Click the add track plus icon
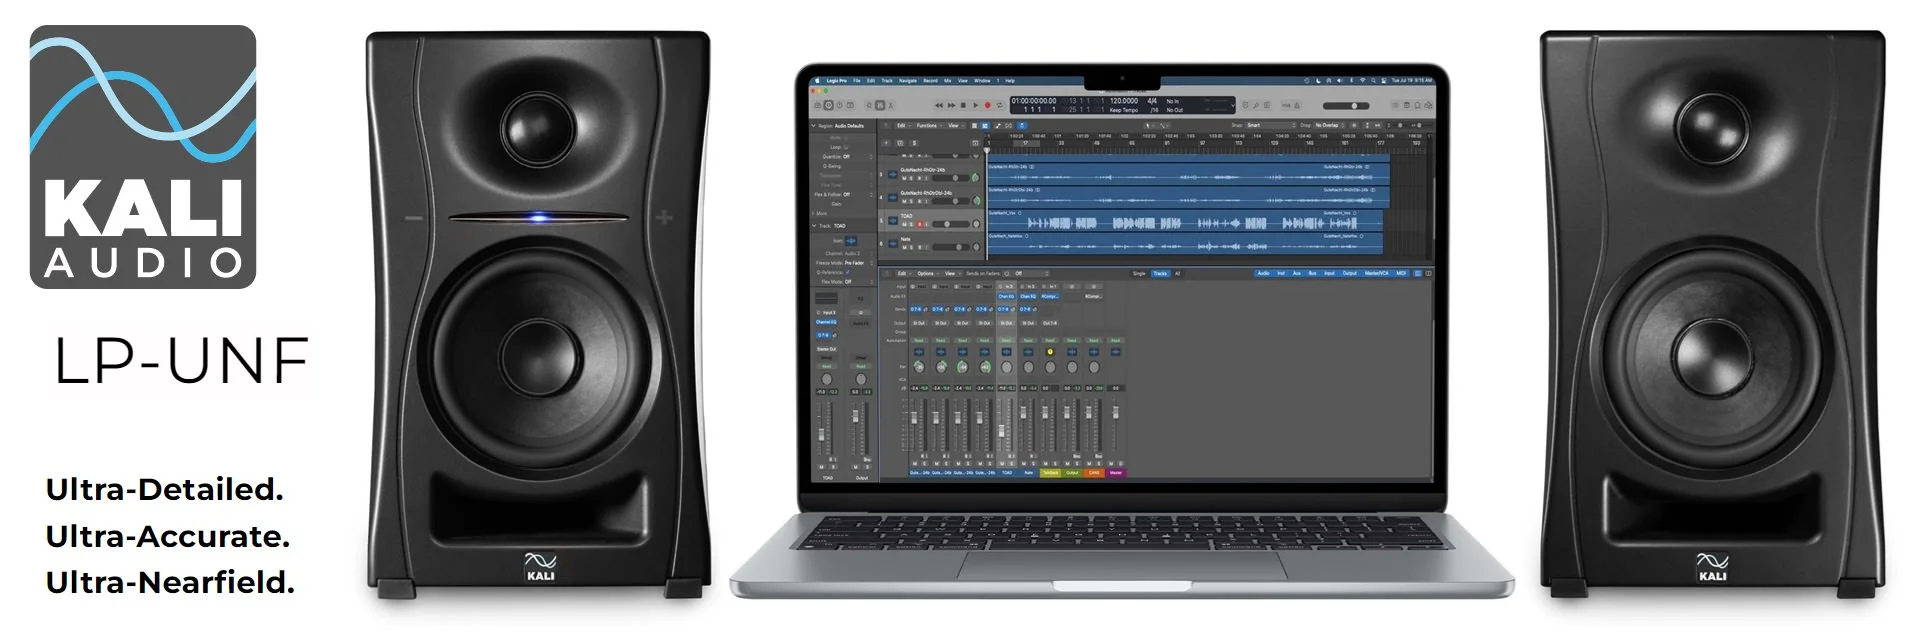The width and height of the screenshot is (1915, 640). pyautogui.click(x=886, y=143)
